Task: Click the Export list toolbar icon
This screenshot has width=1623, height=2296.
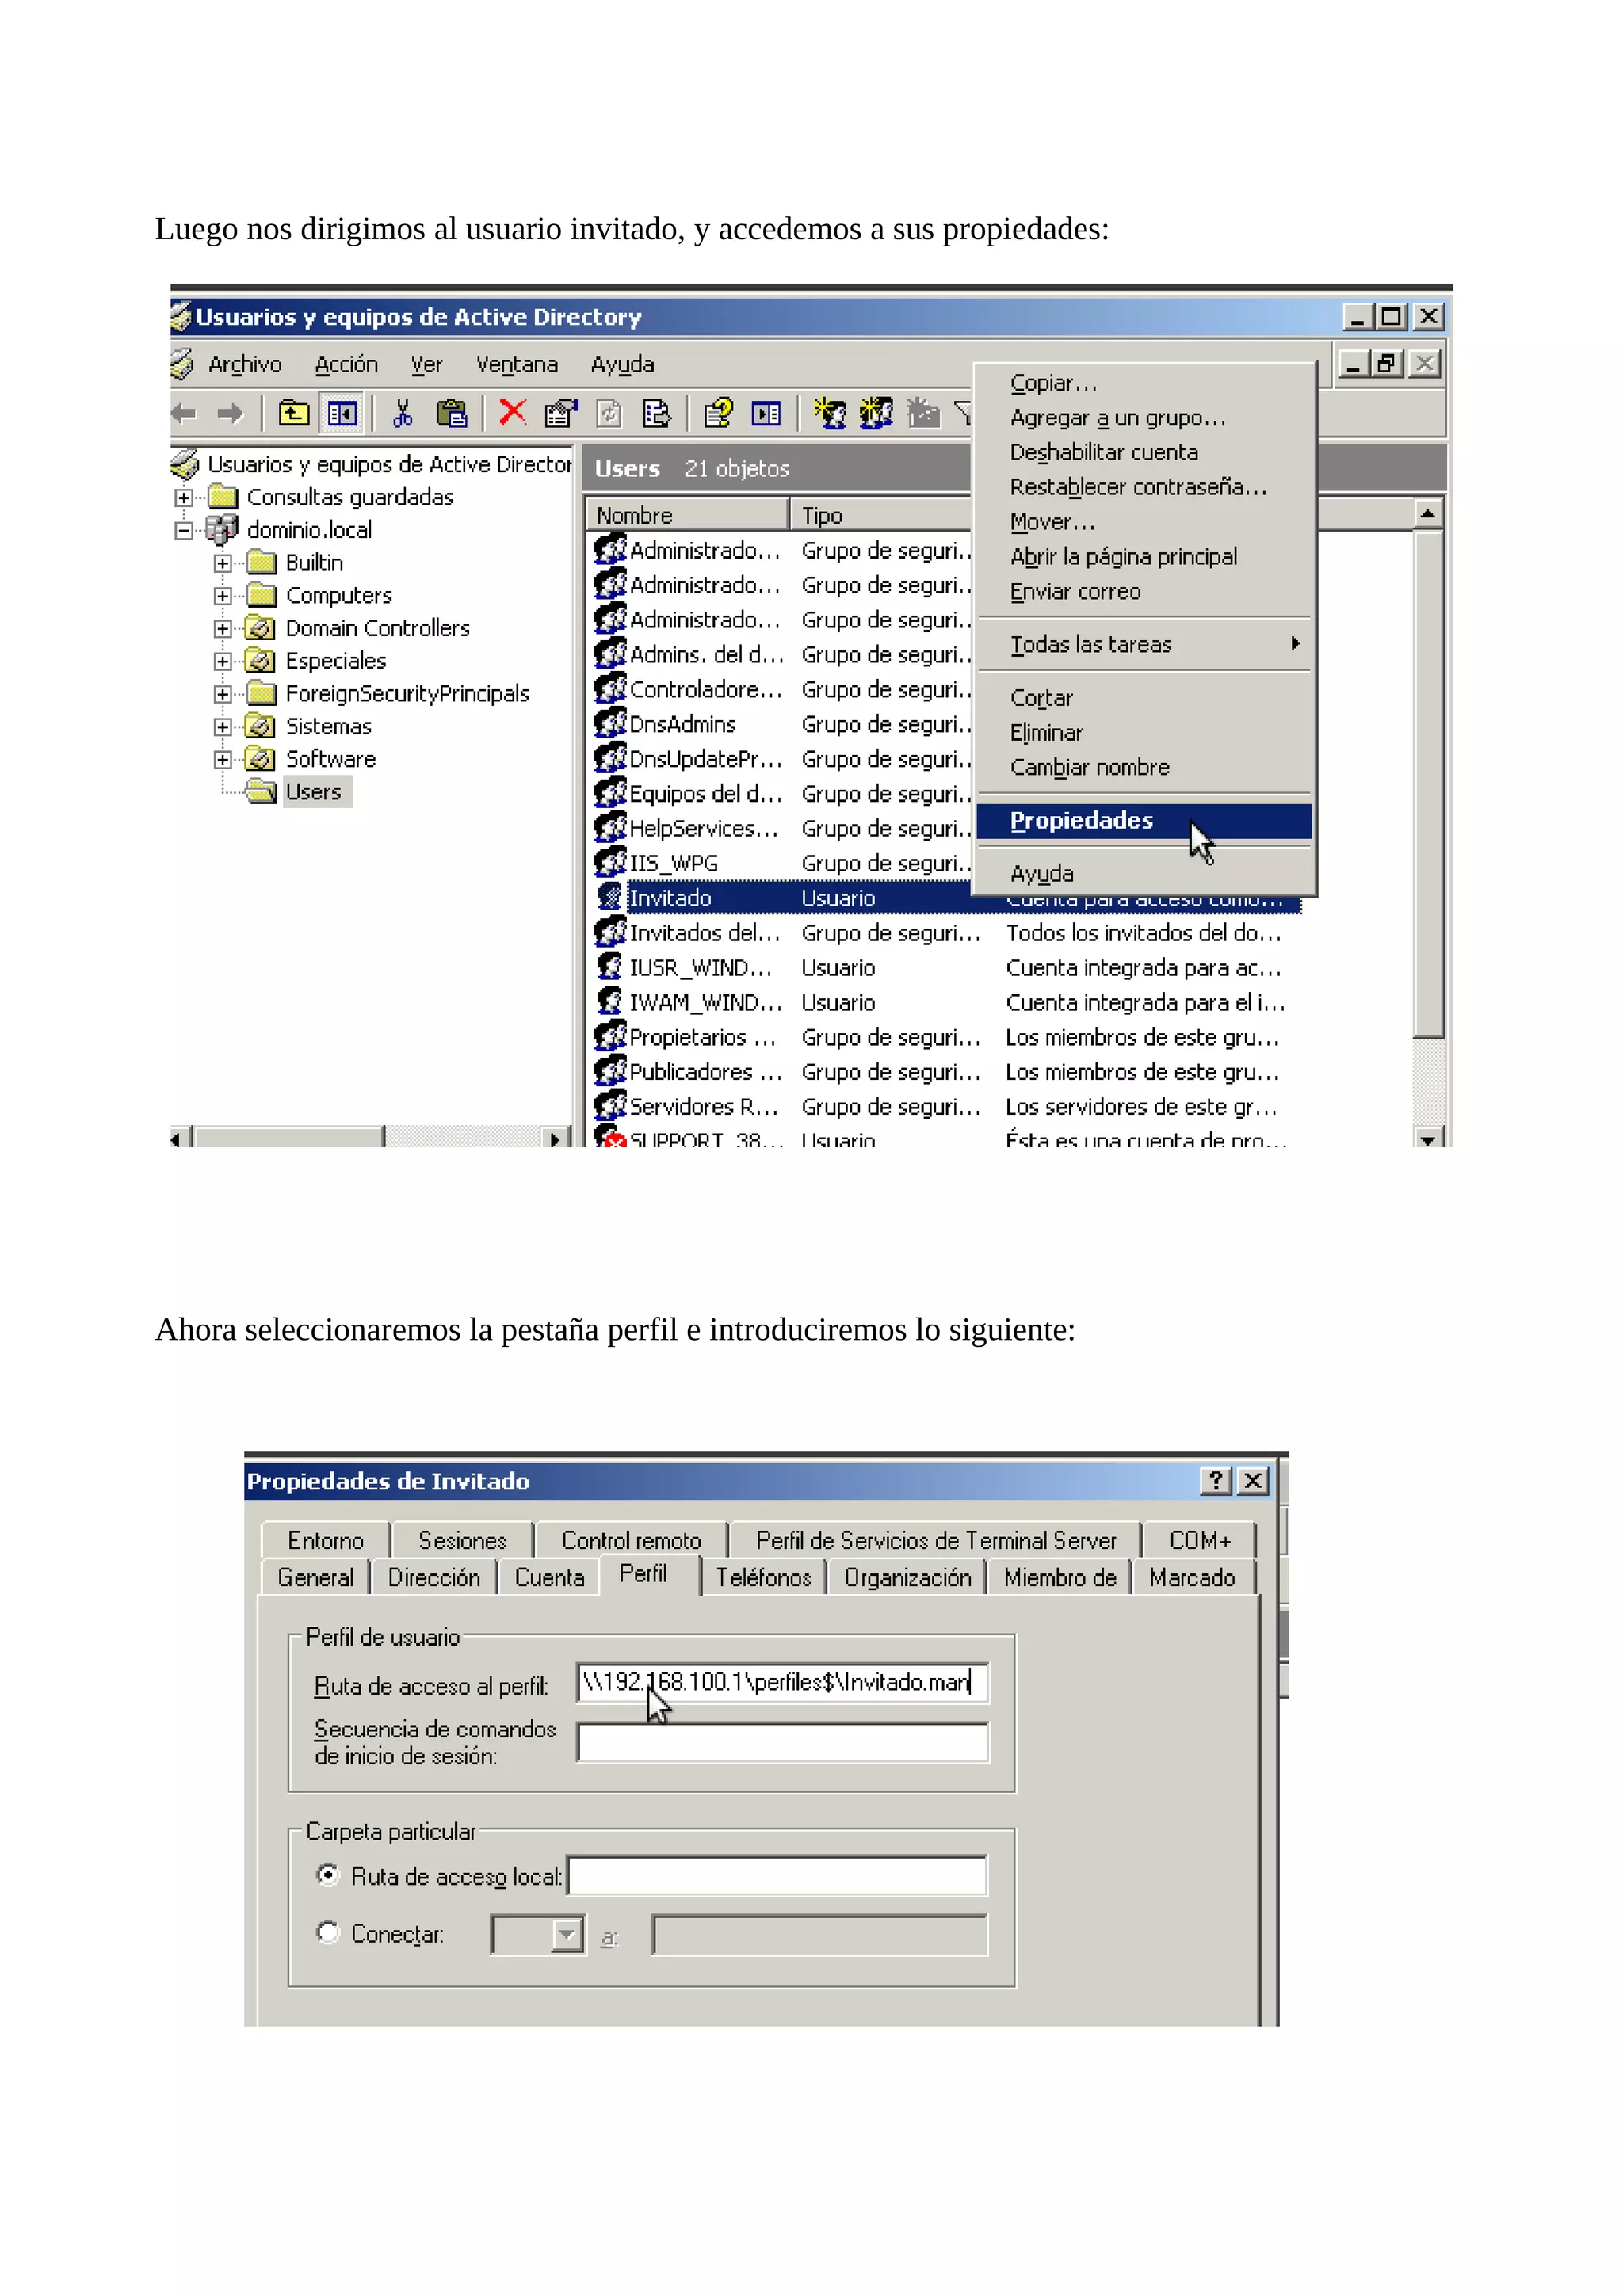Action: (656, 413)
